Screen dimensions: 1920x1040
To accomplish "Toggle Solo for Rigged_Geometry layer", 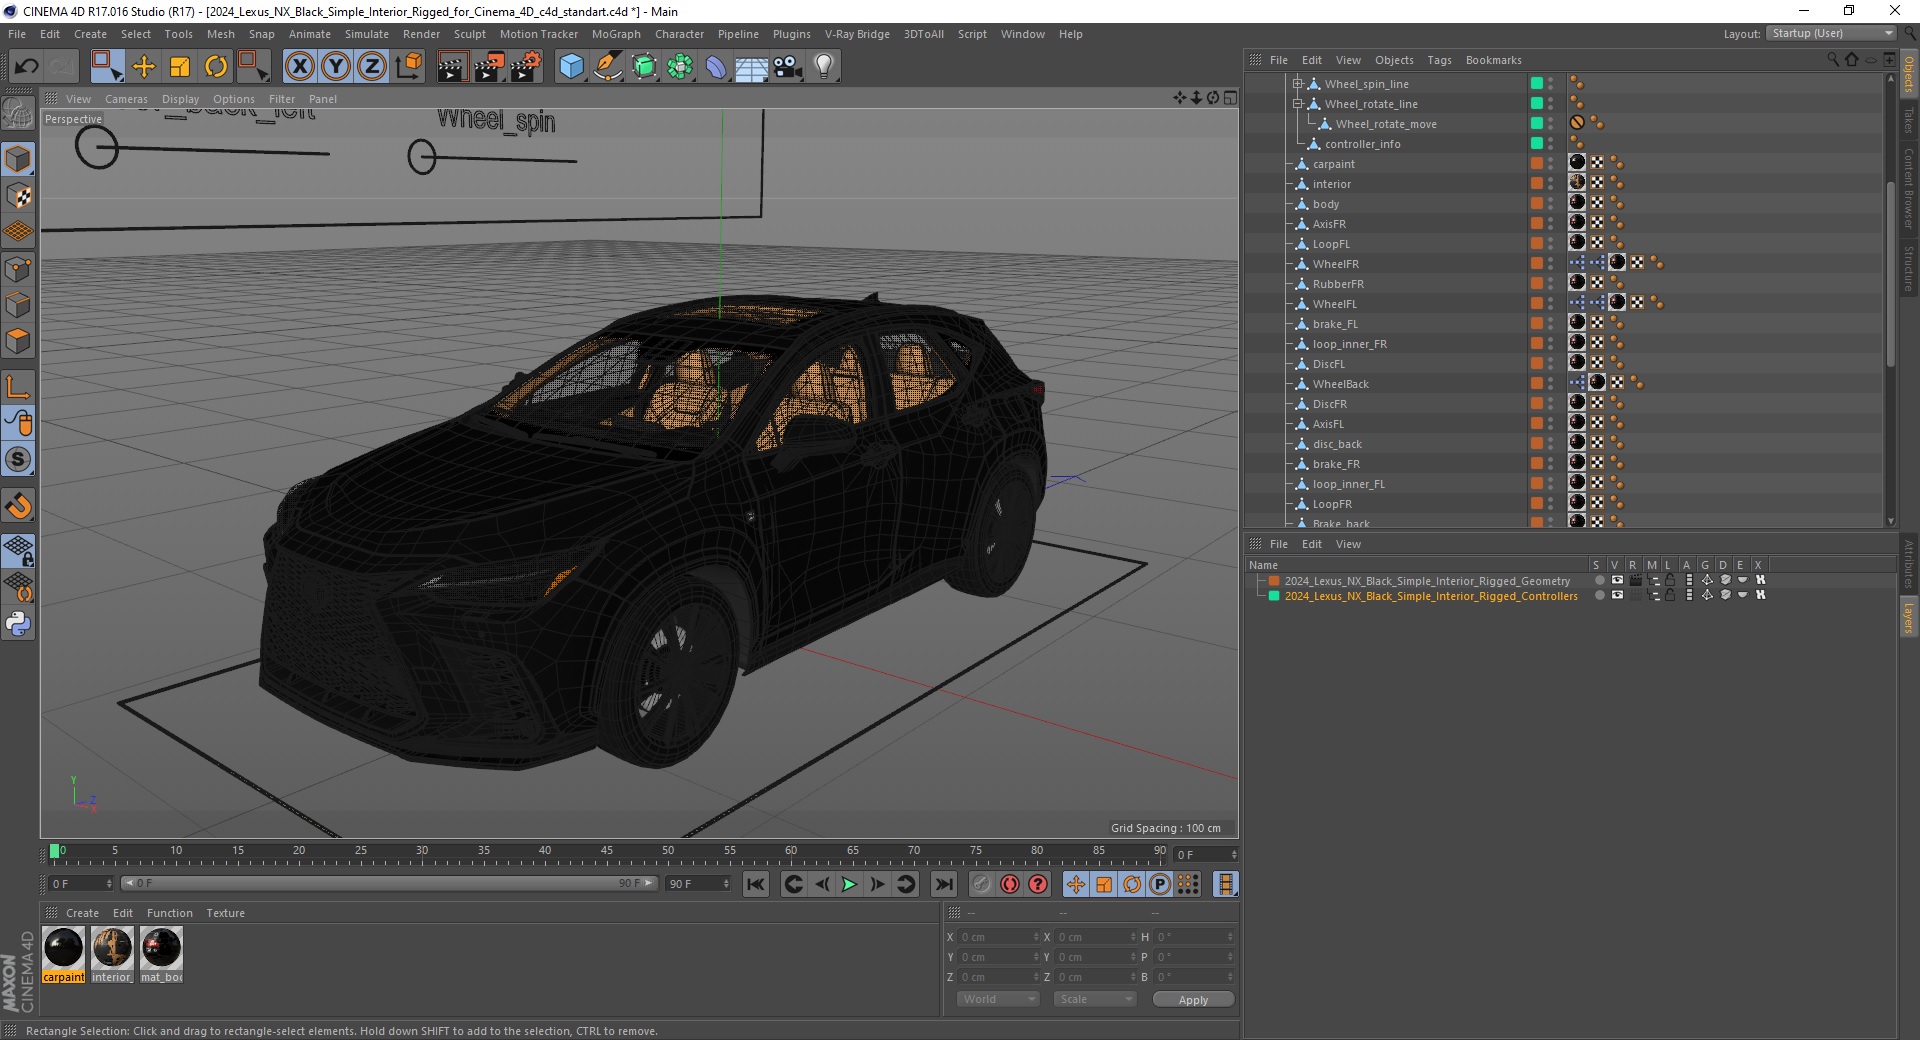I will pyautogui.click(x=1599, y=581).
